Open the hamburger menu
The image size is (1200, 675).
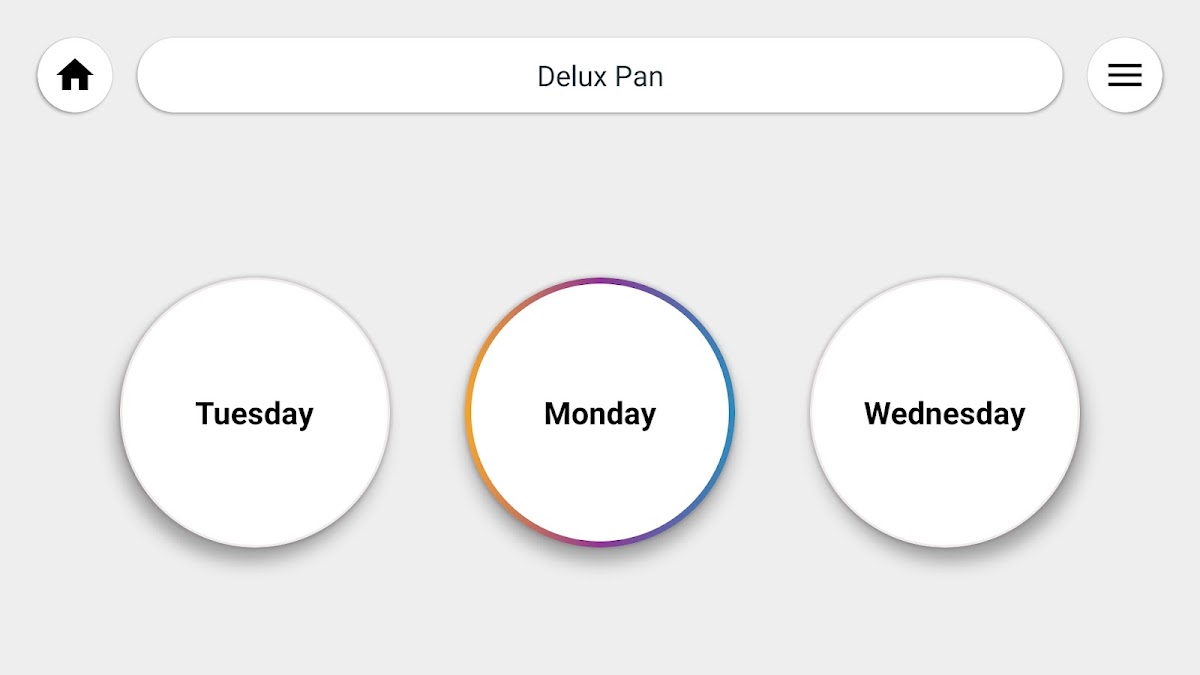(x=1124, y=75)
